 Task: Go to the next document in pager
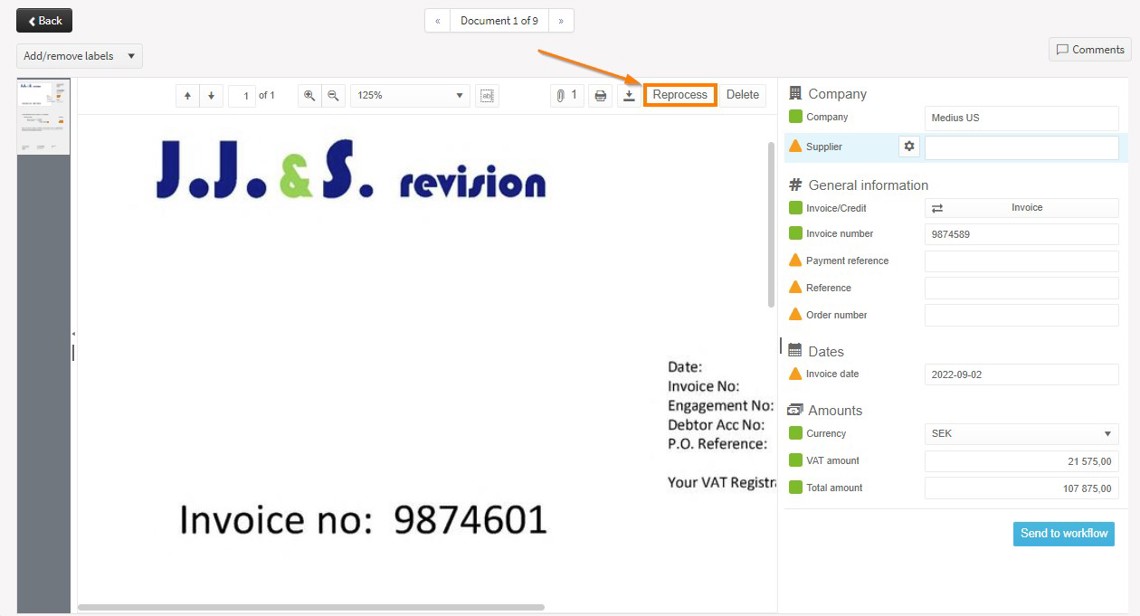561,21
